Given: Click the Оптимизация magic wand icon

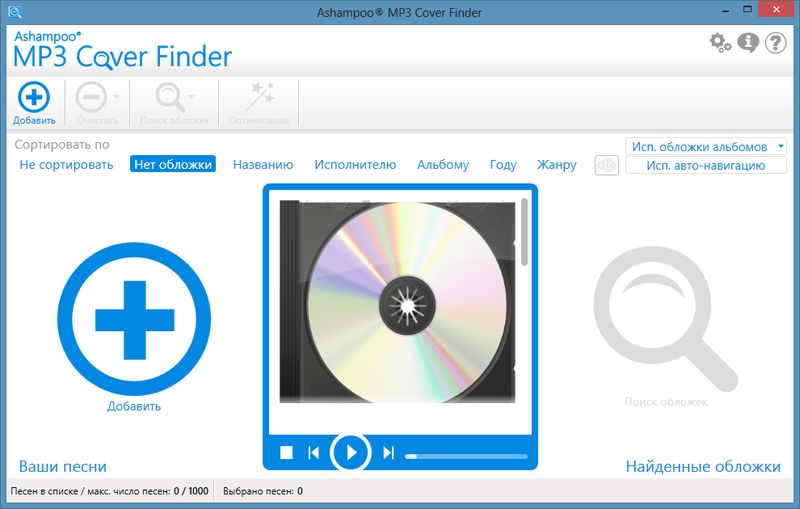Looking at the screenshot, I should [x=259, y=98].
